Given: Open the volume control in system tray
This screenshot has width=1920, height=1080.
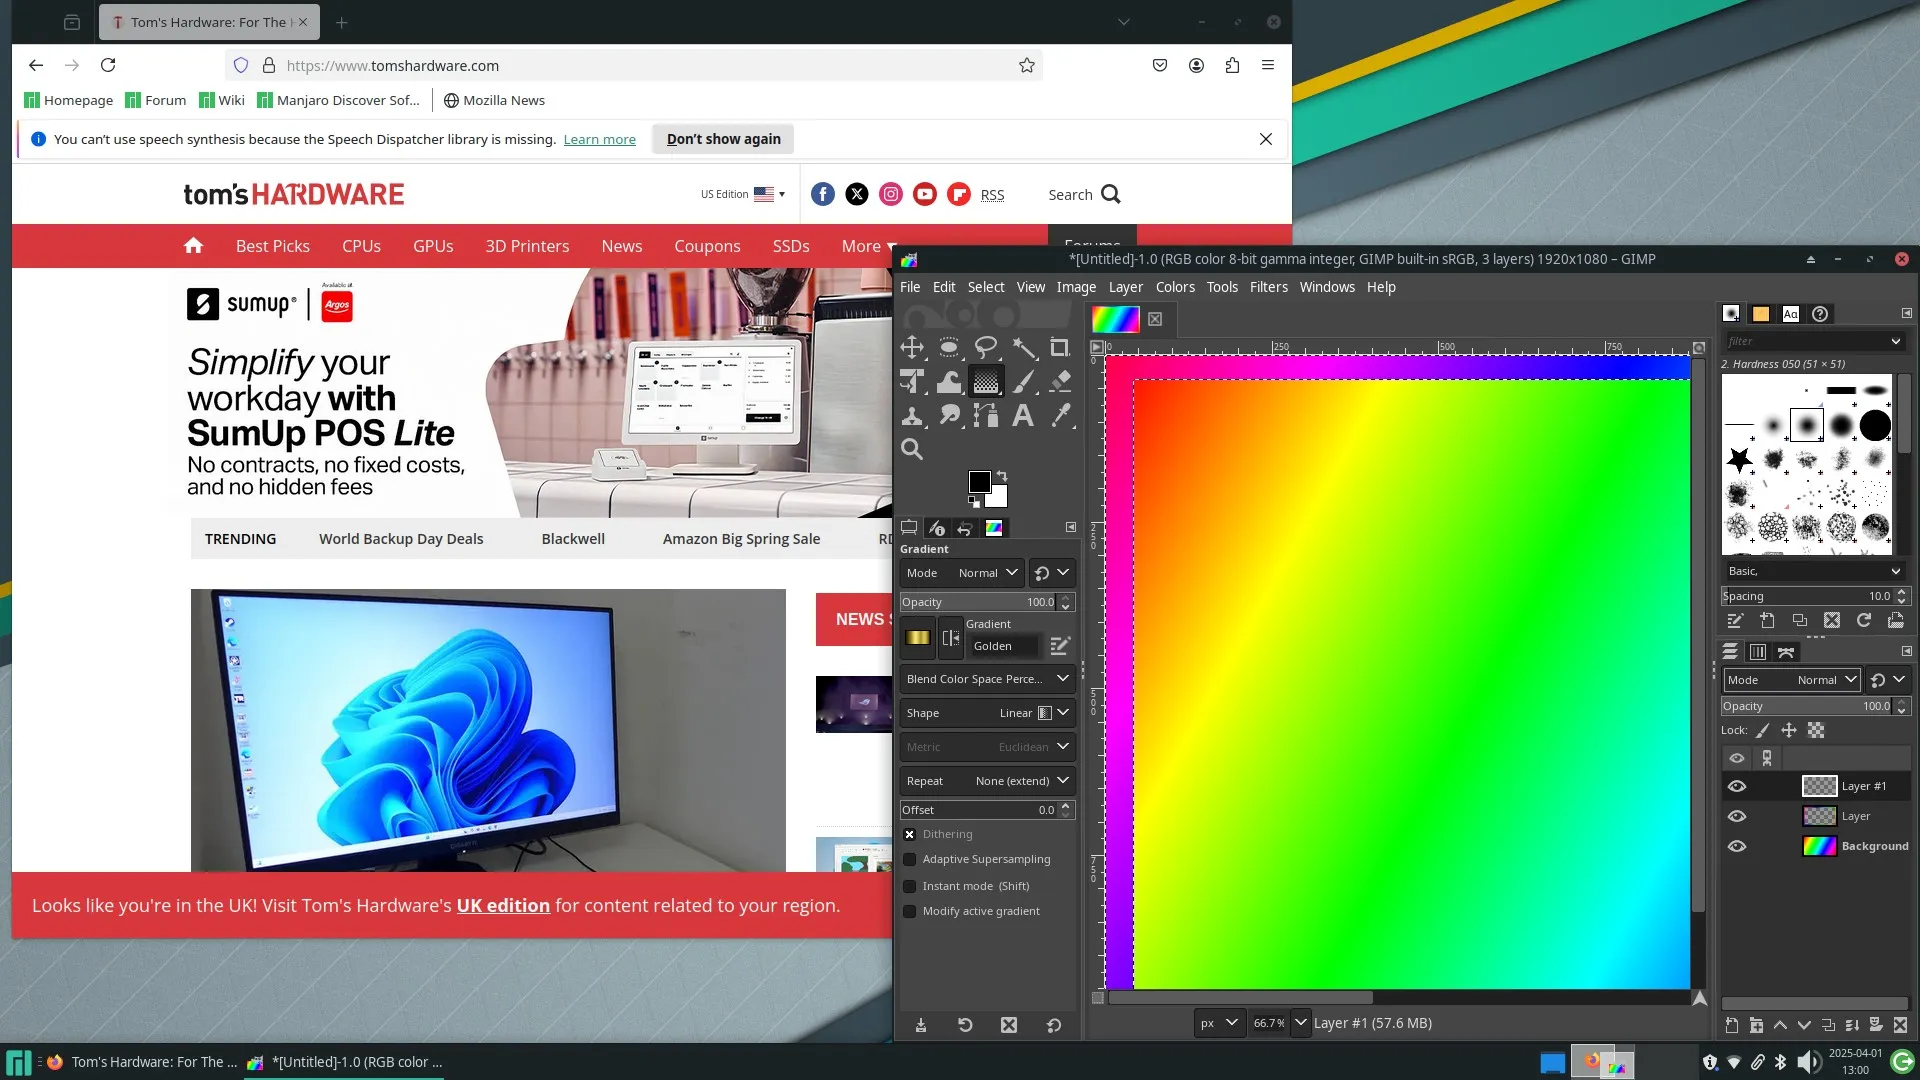Looking at the screenshot, I should pos(1808,1062).
